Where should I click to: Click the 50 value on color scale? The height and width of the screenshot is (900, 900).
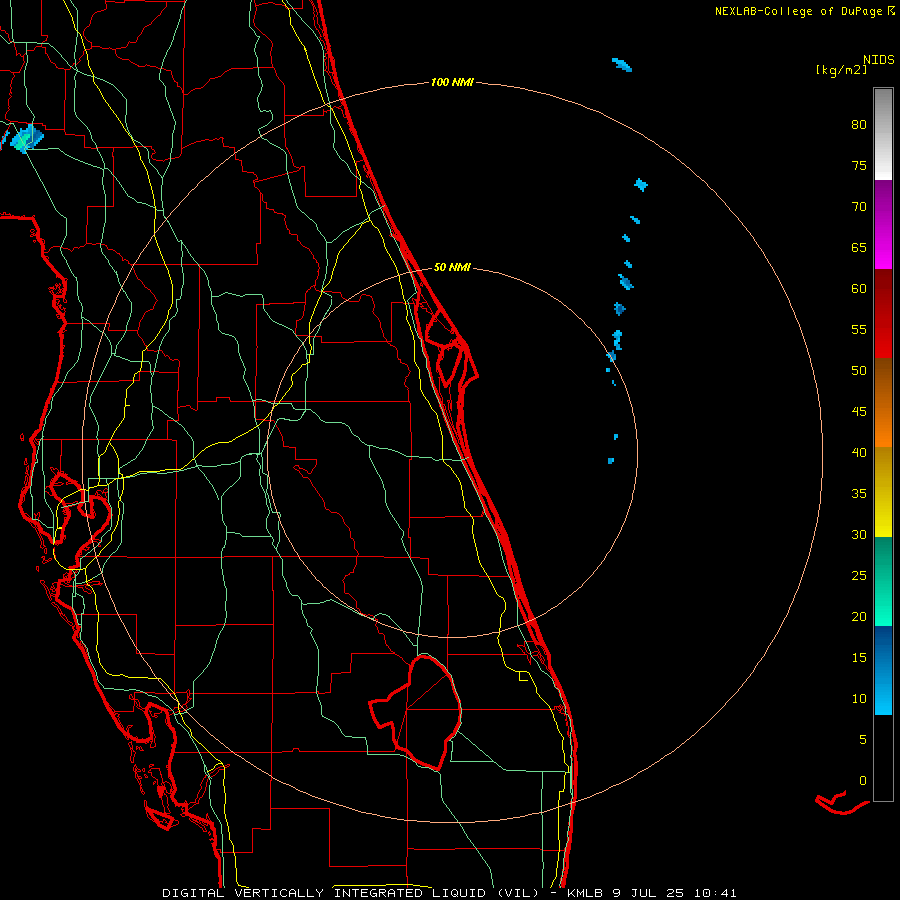(x=859, y=371)
